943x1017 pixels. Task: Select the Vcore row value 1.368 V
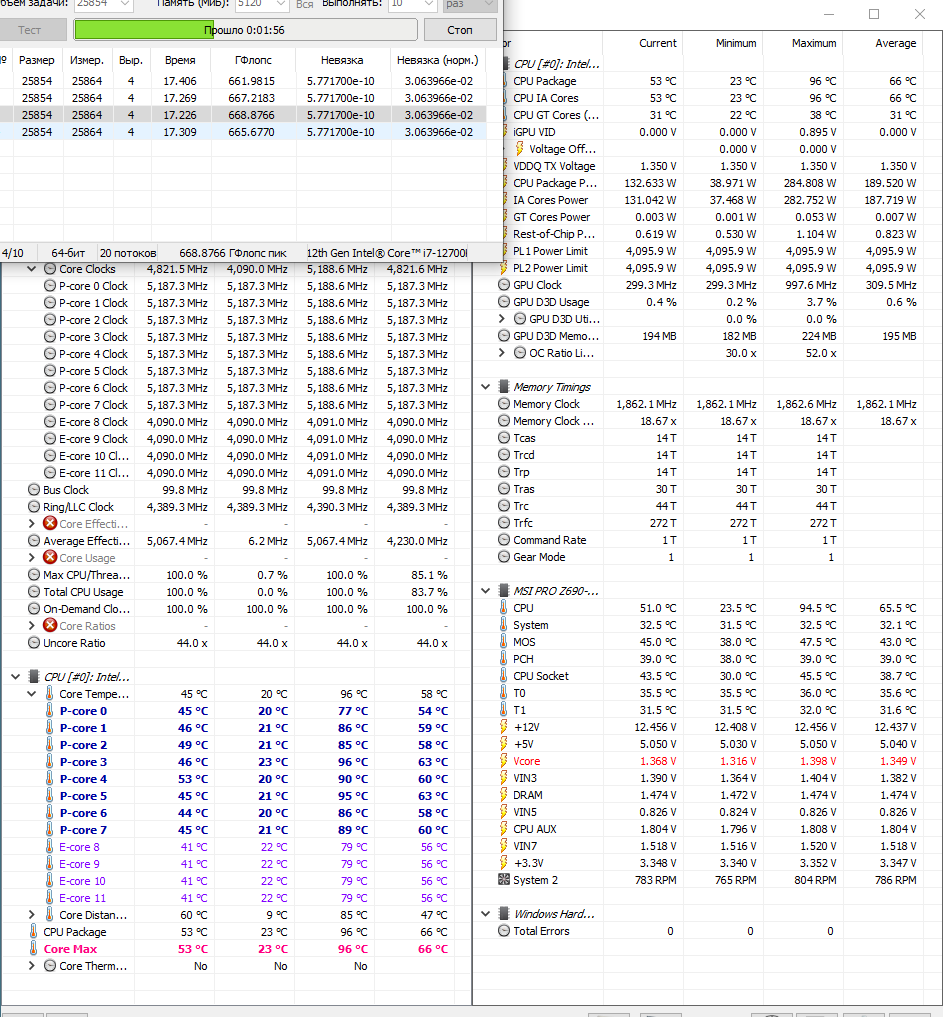coord(710,761)
